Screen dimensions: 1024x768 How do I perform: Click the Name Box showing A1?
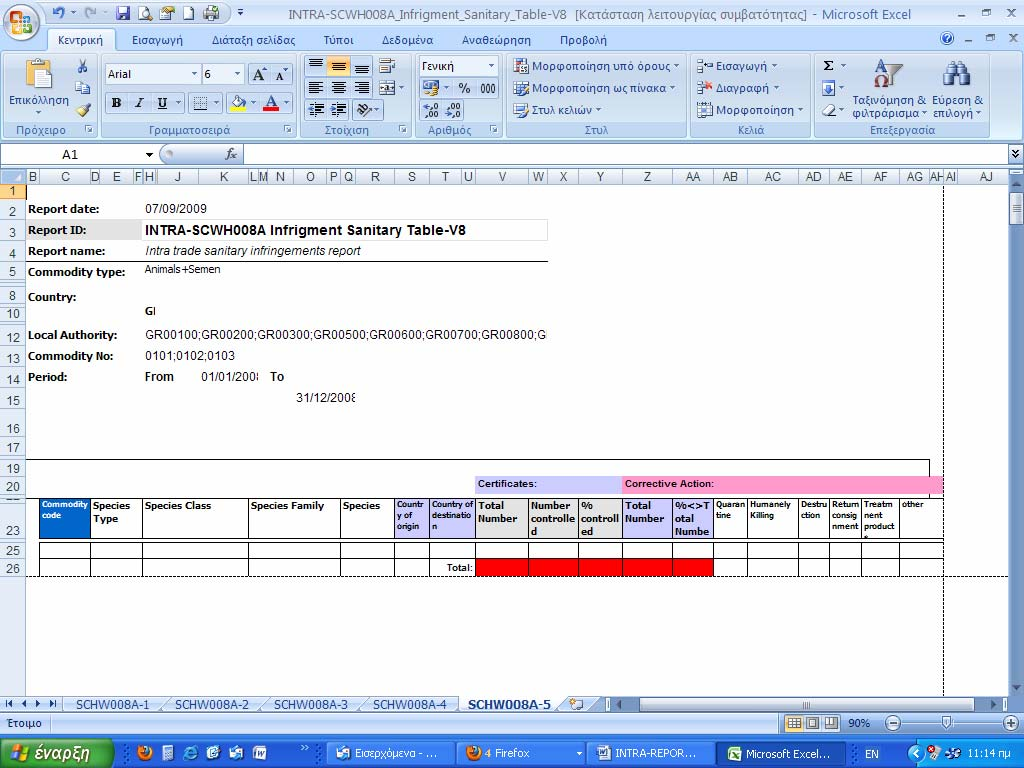tap(70, 155)
